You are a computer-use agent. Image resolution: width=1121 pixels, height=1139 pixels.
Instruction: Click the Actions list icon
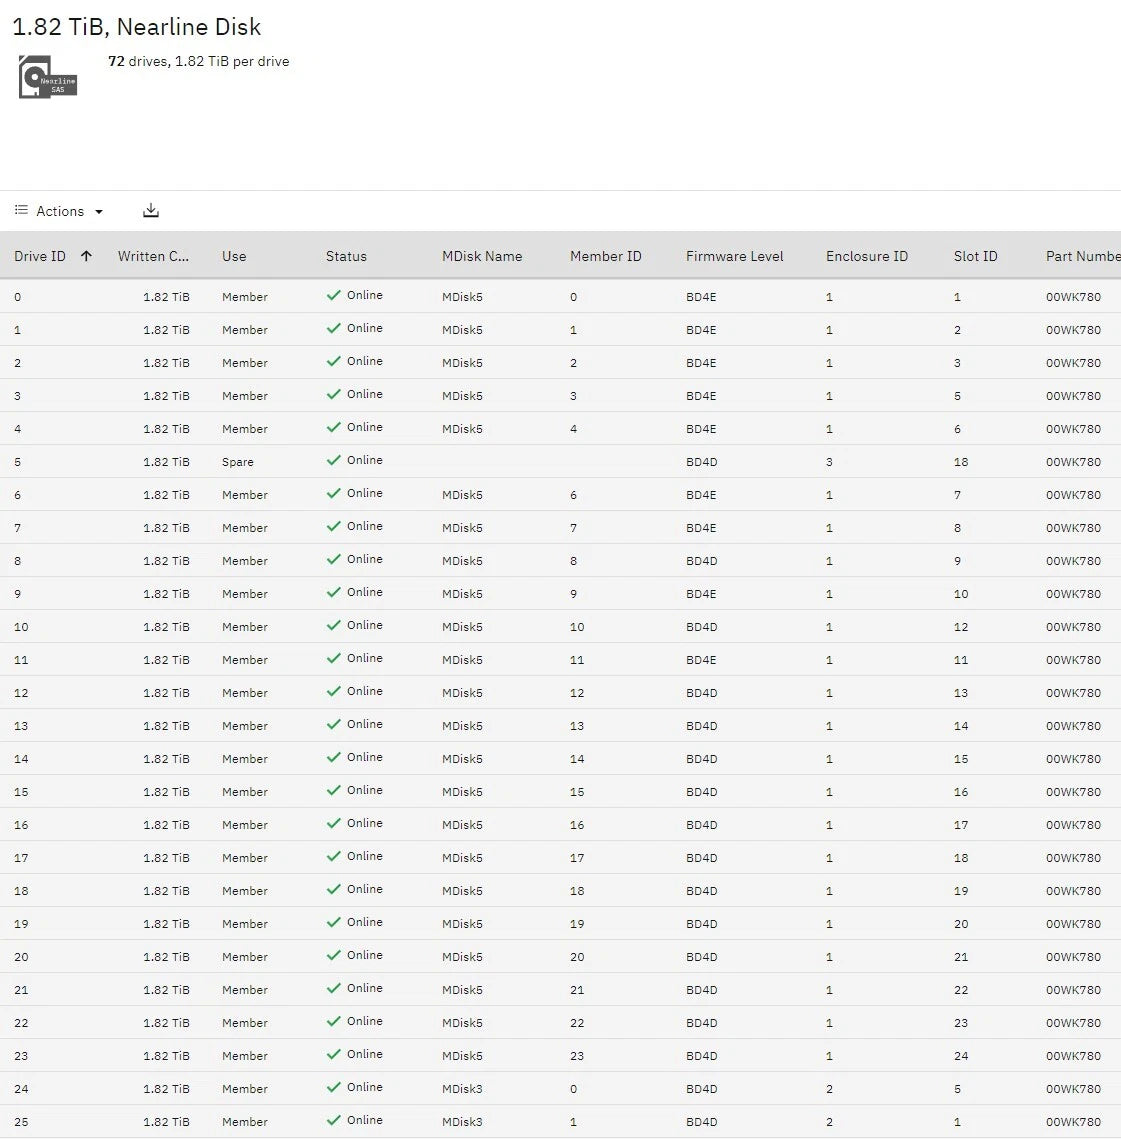(x=21, y=210)
